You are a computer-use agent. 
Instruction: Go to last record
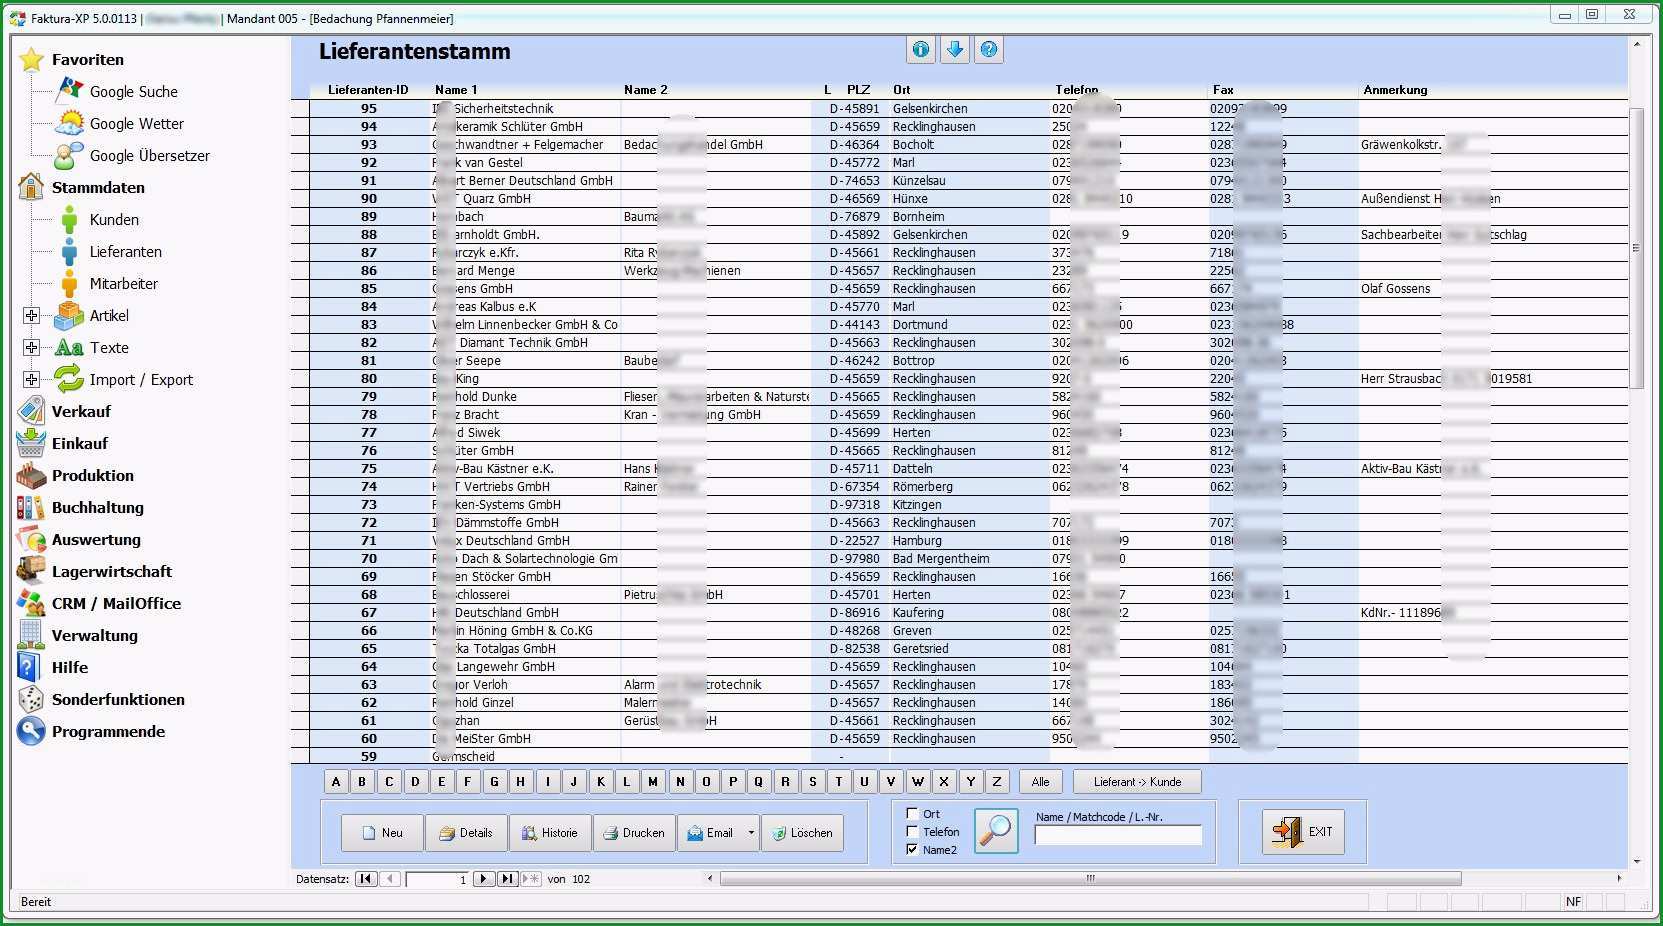pyautogui.click(x=507, y=879)
